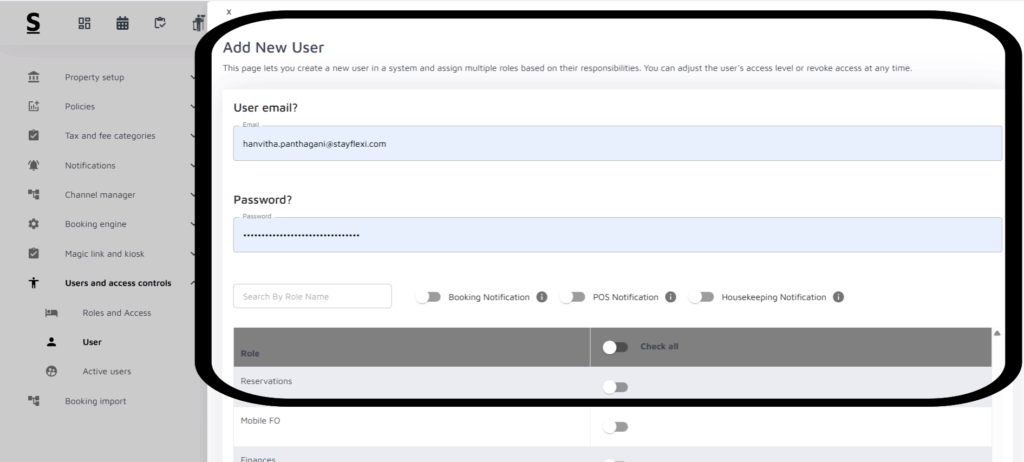Close the Add New User panel
Image resolution: width=1024 pixels, height=462 pixels.
pos(229,11)
